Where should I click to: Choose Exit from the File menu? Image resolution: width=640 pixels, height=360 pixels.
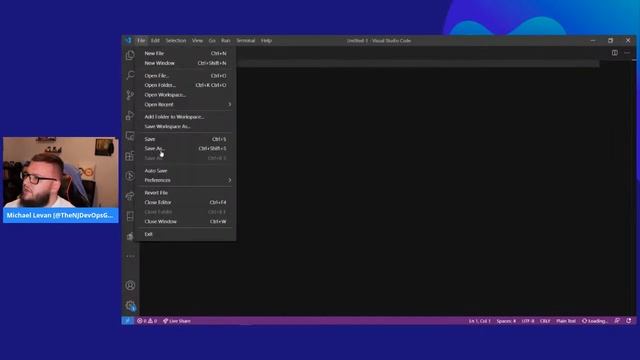click(x=185, y=234)
